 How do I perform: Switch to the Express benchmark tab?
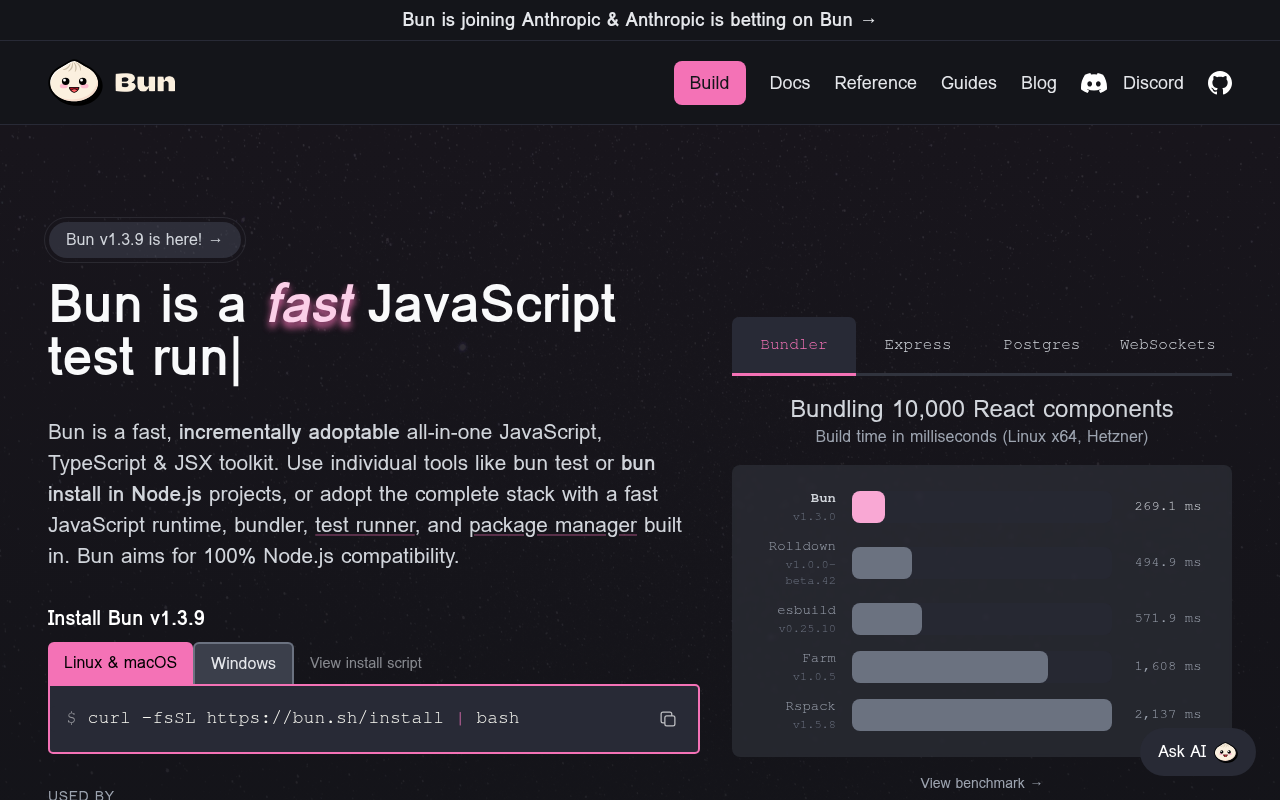coord(917,345)
